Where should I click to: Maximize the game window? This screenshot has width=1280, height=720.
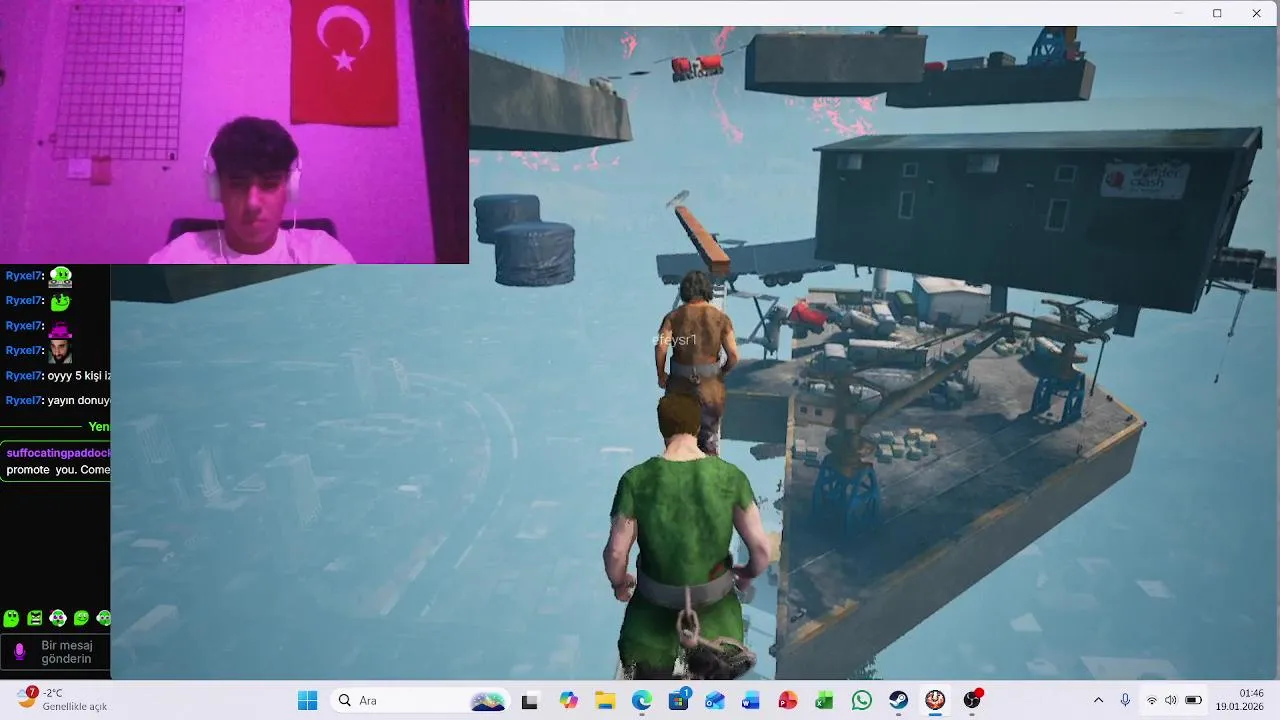[1217, 13]
